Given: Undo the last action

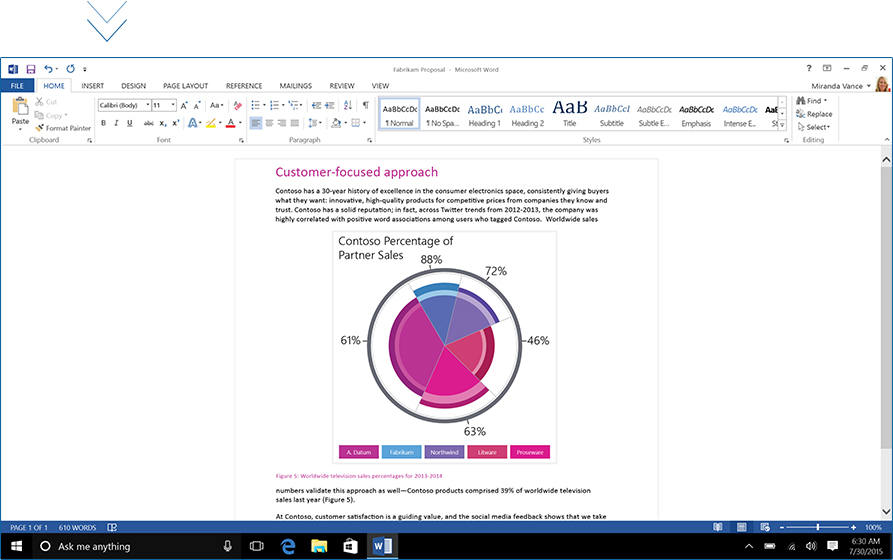Looking at the screenshot, I should pyautogui.click(x=48, y=69).
